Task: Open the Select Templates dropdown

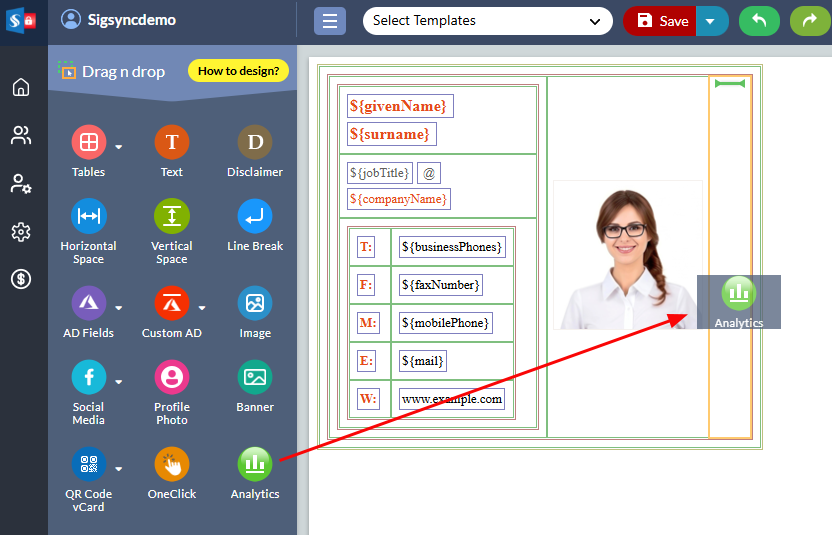Action: click(x=487, y=21)
